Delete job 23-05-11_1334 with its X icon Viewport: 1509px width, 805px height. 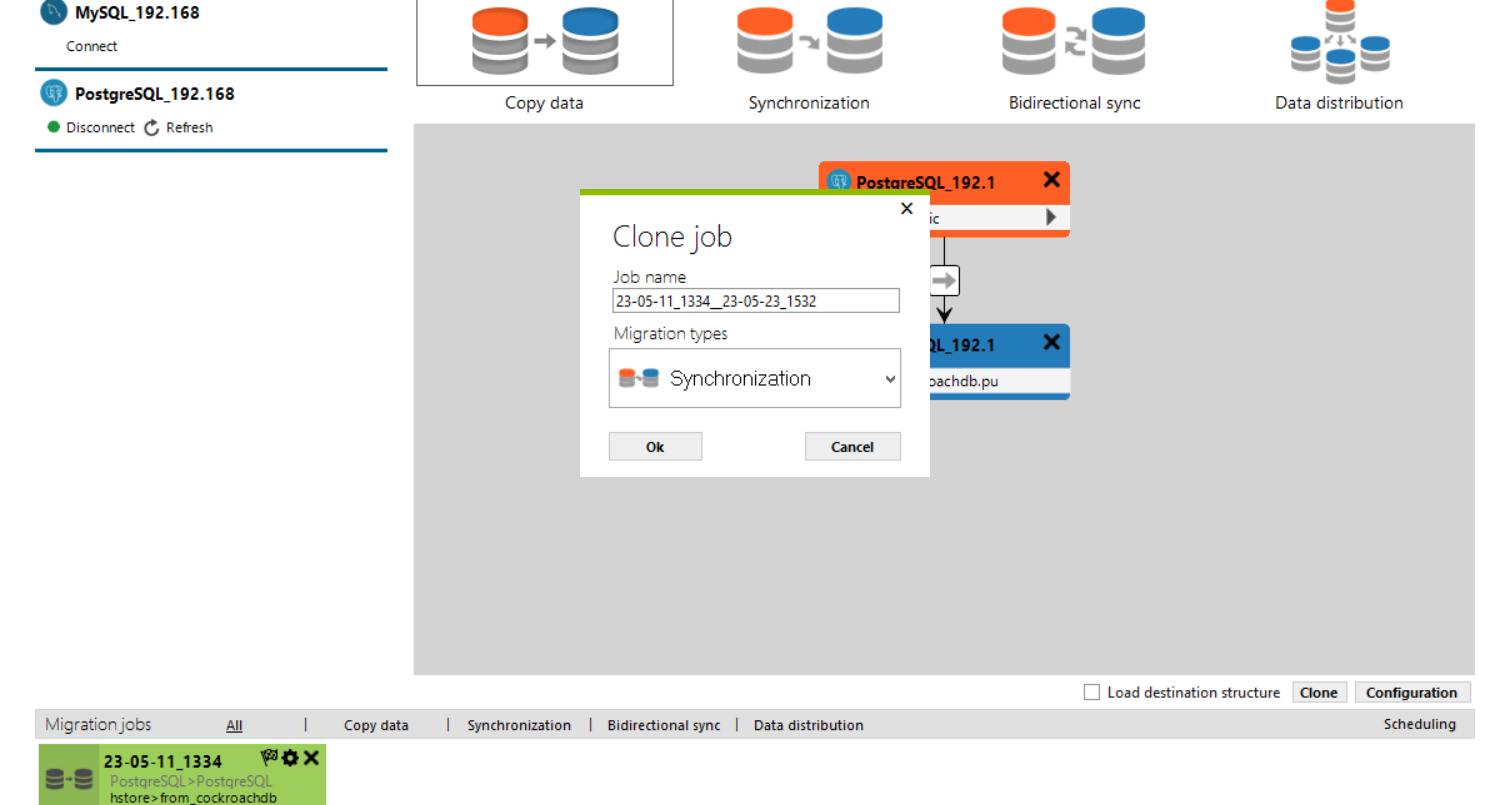[311, 758]
